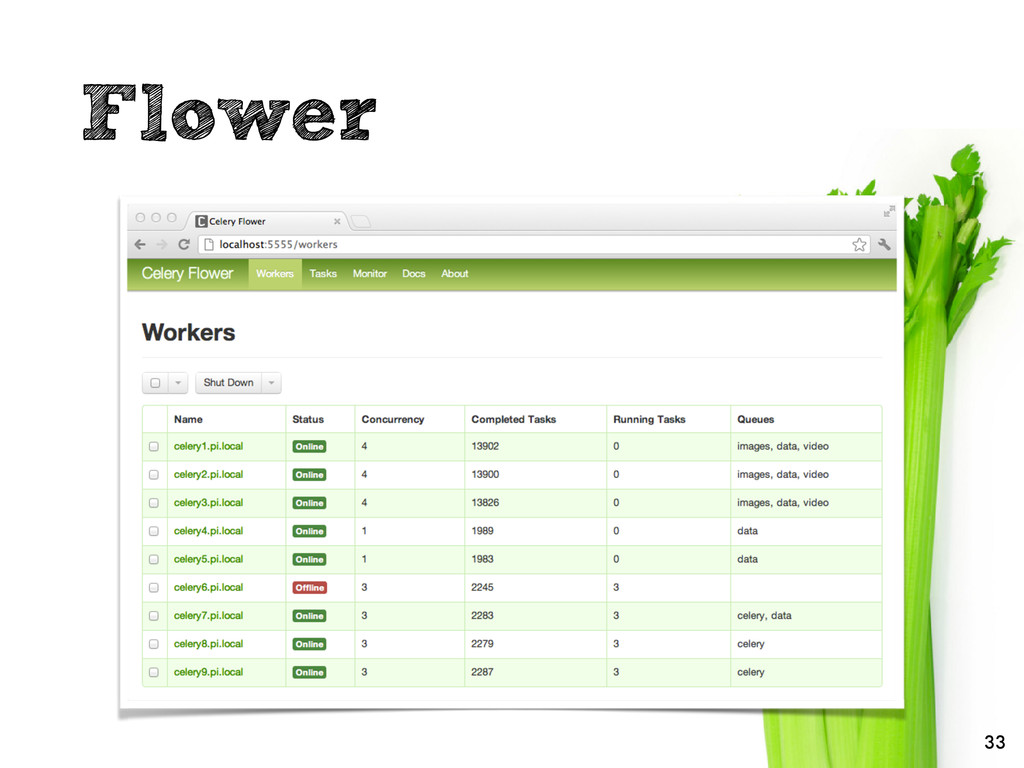Check the celery7.pi.local checkbox
The image size is (1024, 768).
coord(154,616)
